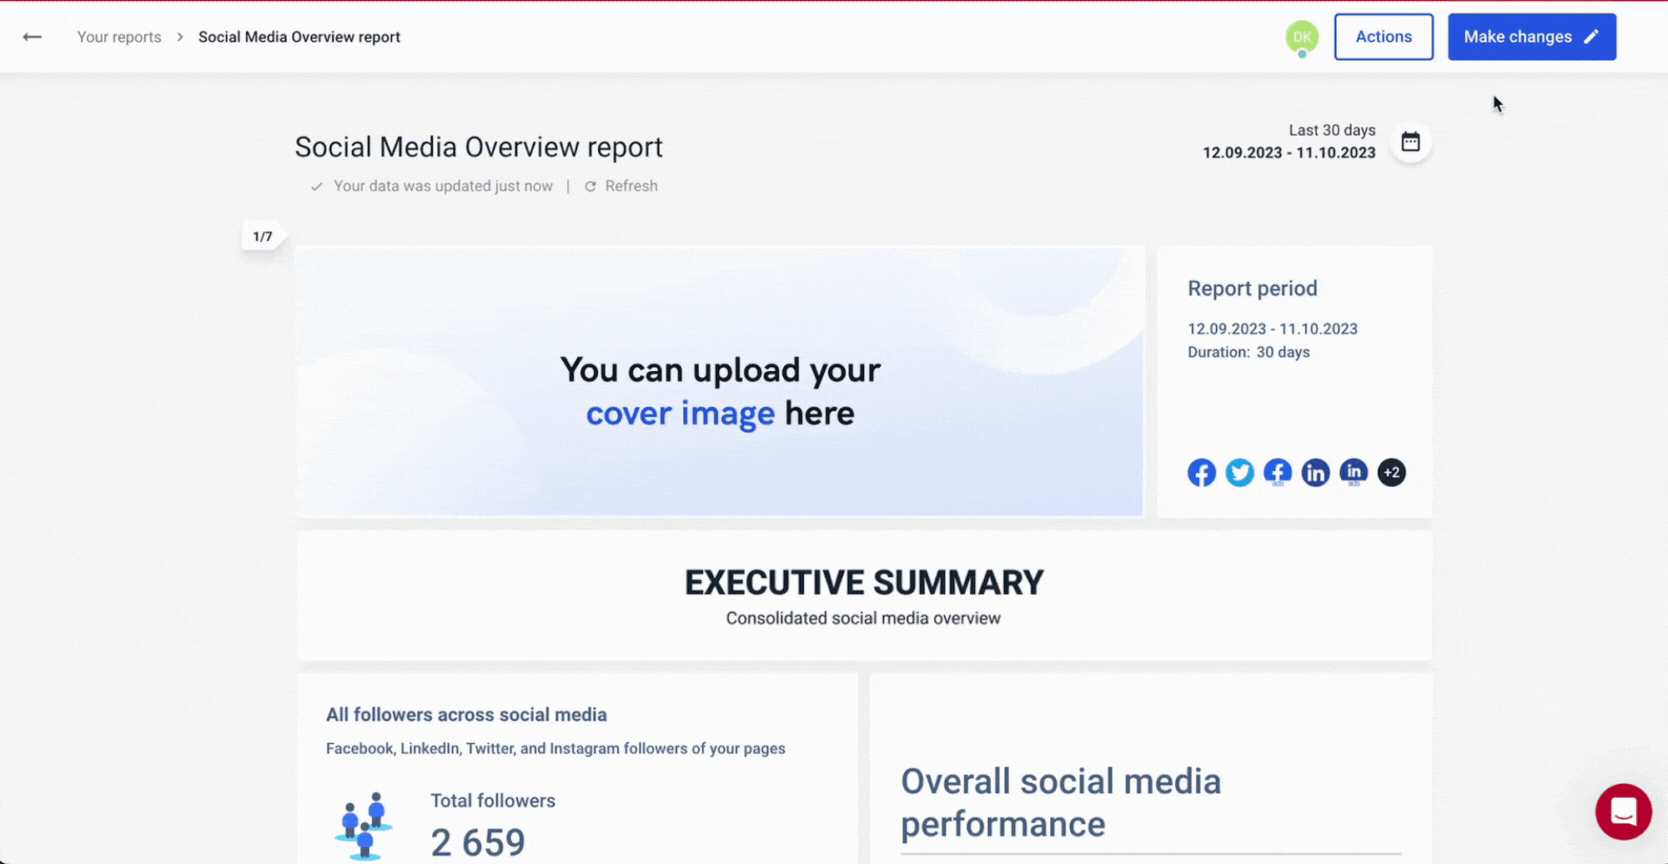The width and height of the screenshot is (1668, 864).
Task: Click the Make changes button
Action: 1531,37
